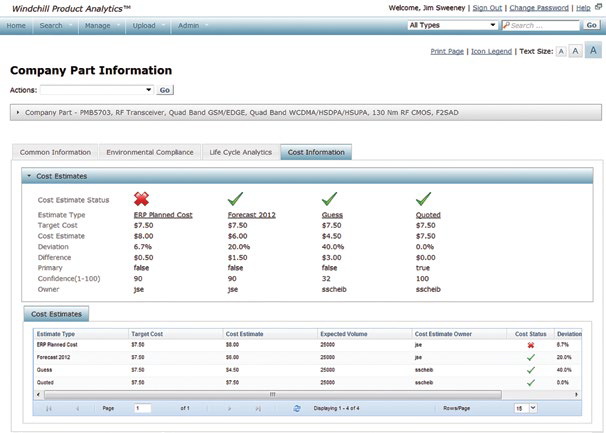Open the Help link

pos(583,8)
